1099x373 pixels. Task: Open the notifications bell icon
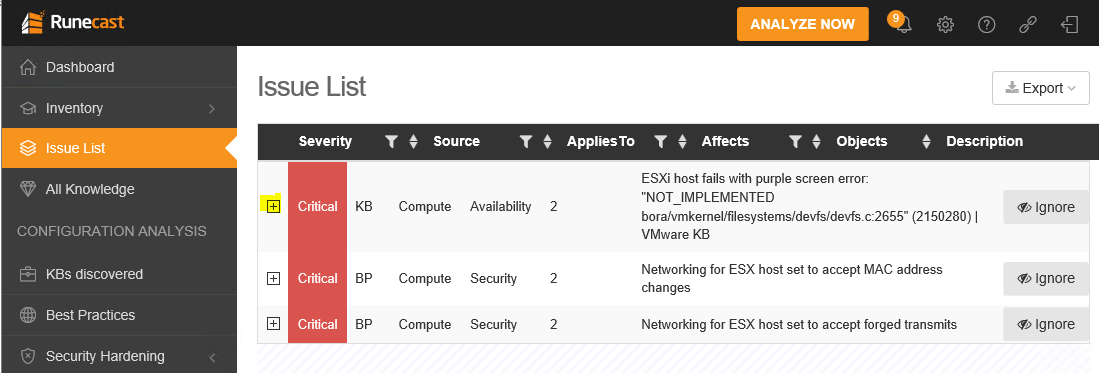point(903,25)
